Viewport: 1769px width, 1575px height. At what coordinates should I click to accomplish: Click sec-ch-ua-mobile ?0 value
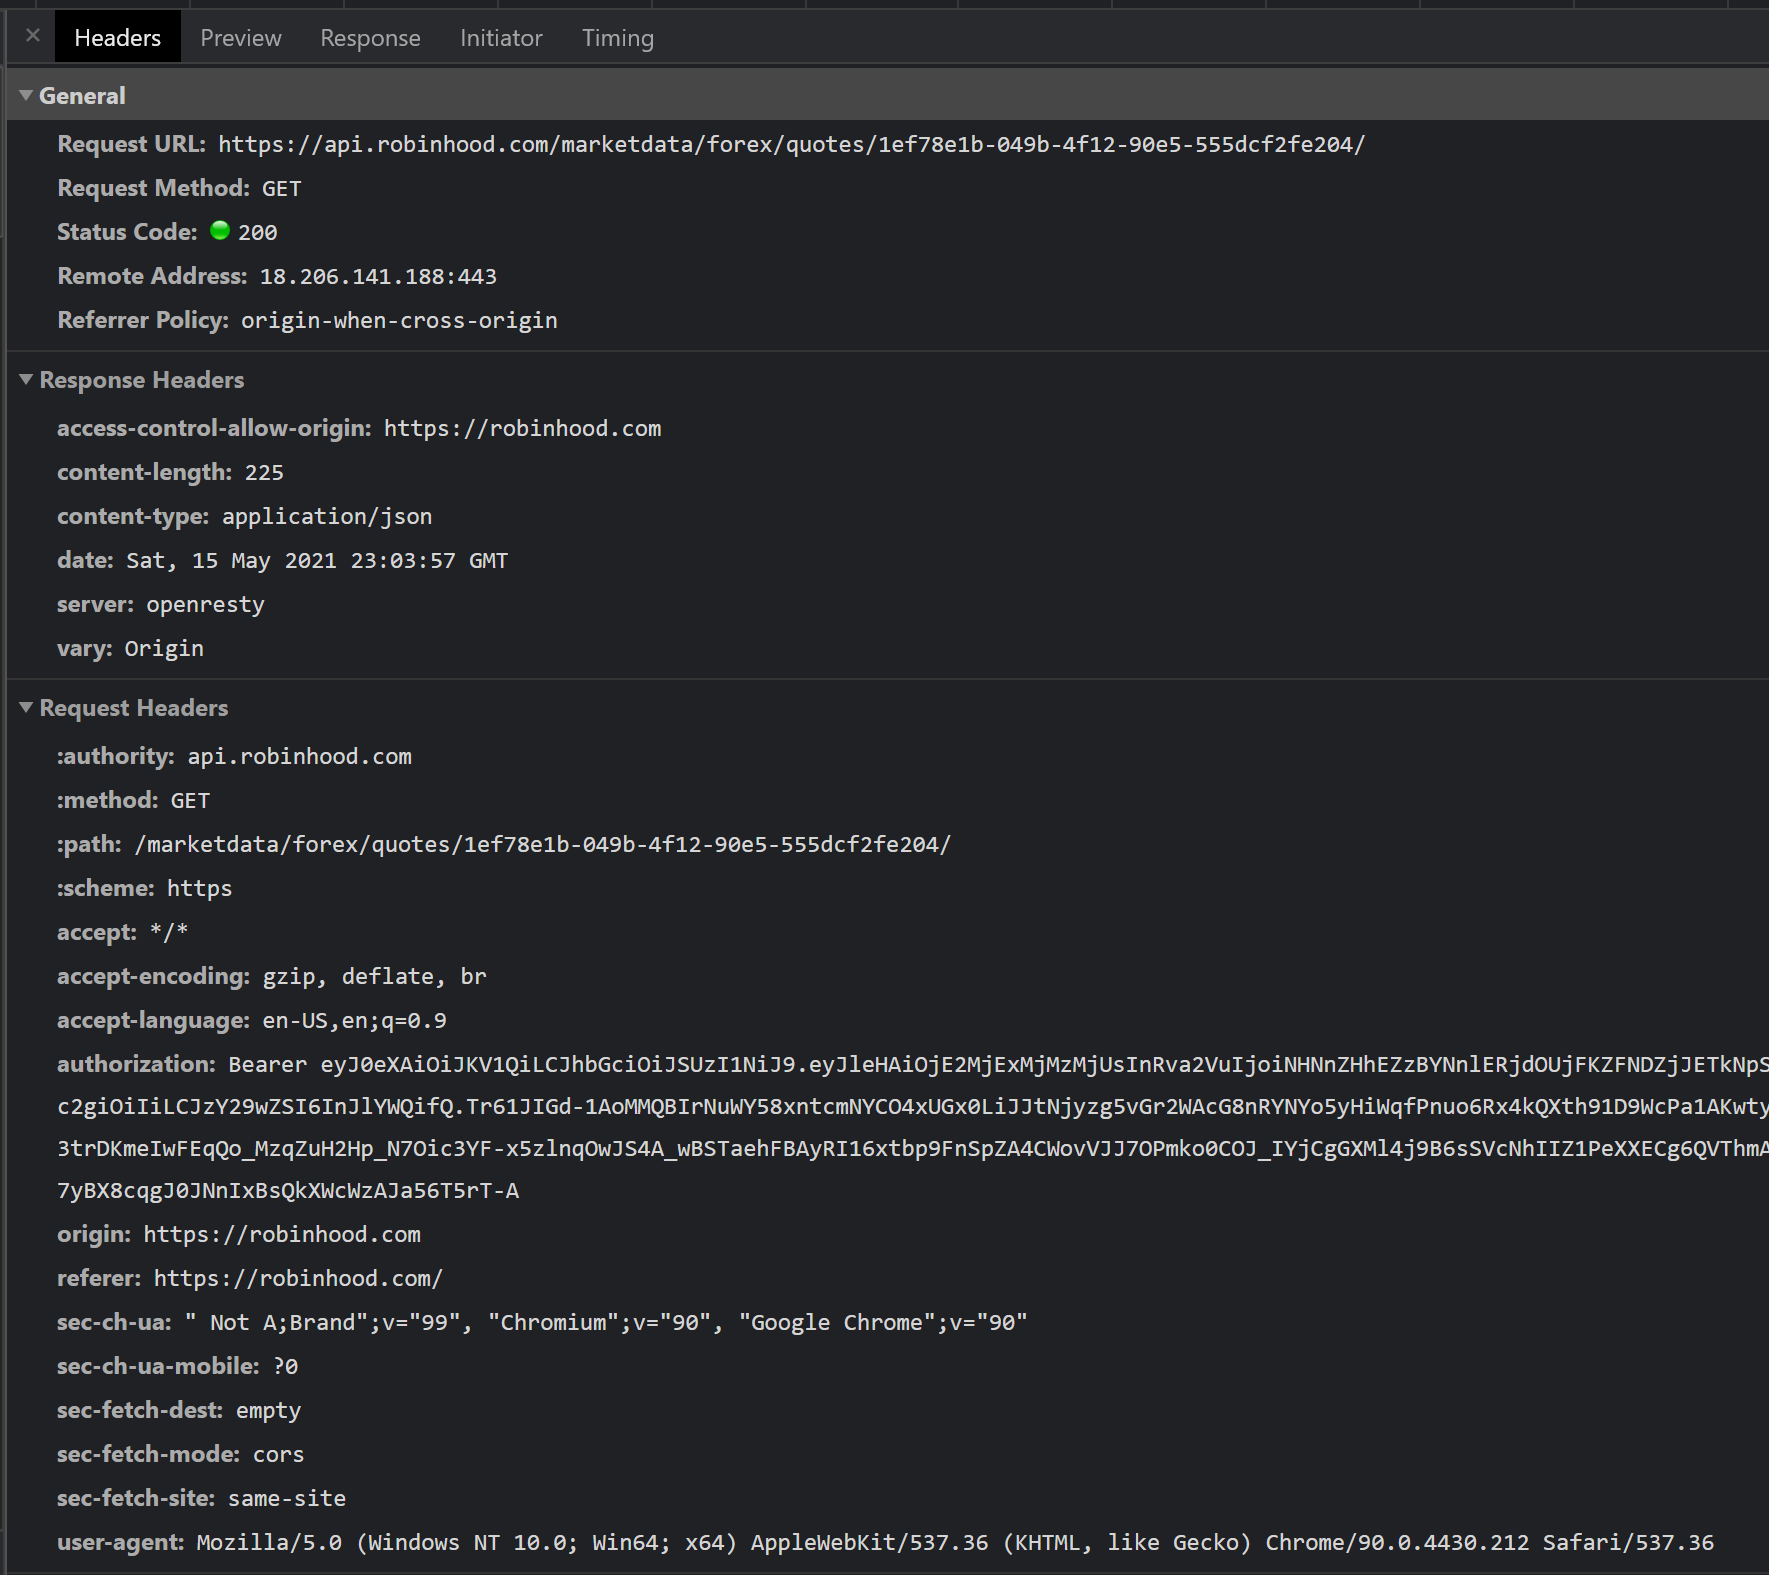point(285,1366)
